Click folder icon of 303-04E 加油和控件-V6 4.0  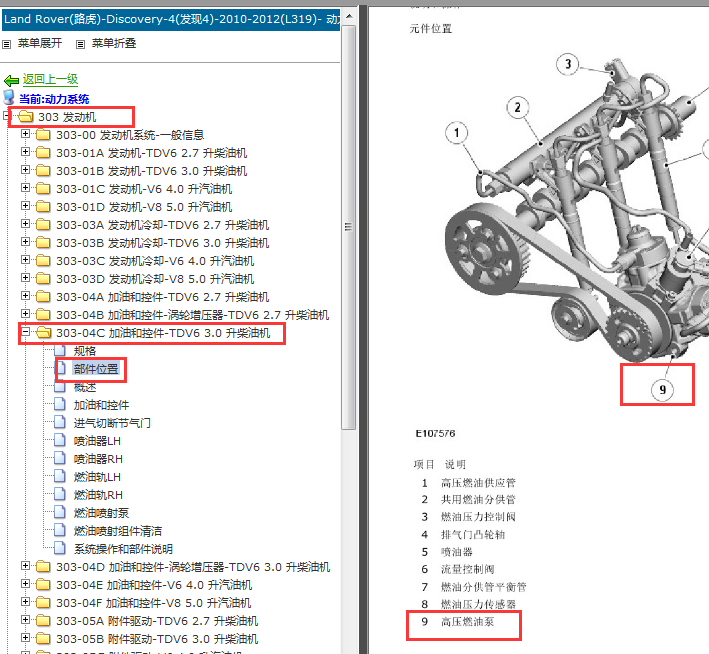[x=43, y=584]
